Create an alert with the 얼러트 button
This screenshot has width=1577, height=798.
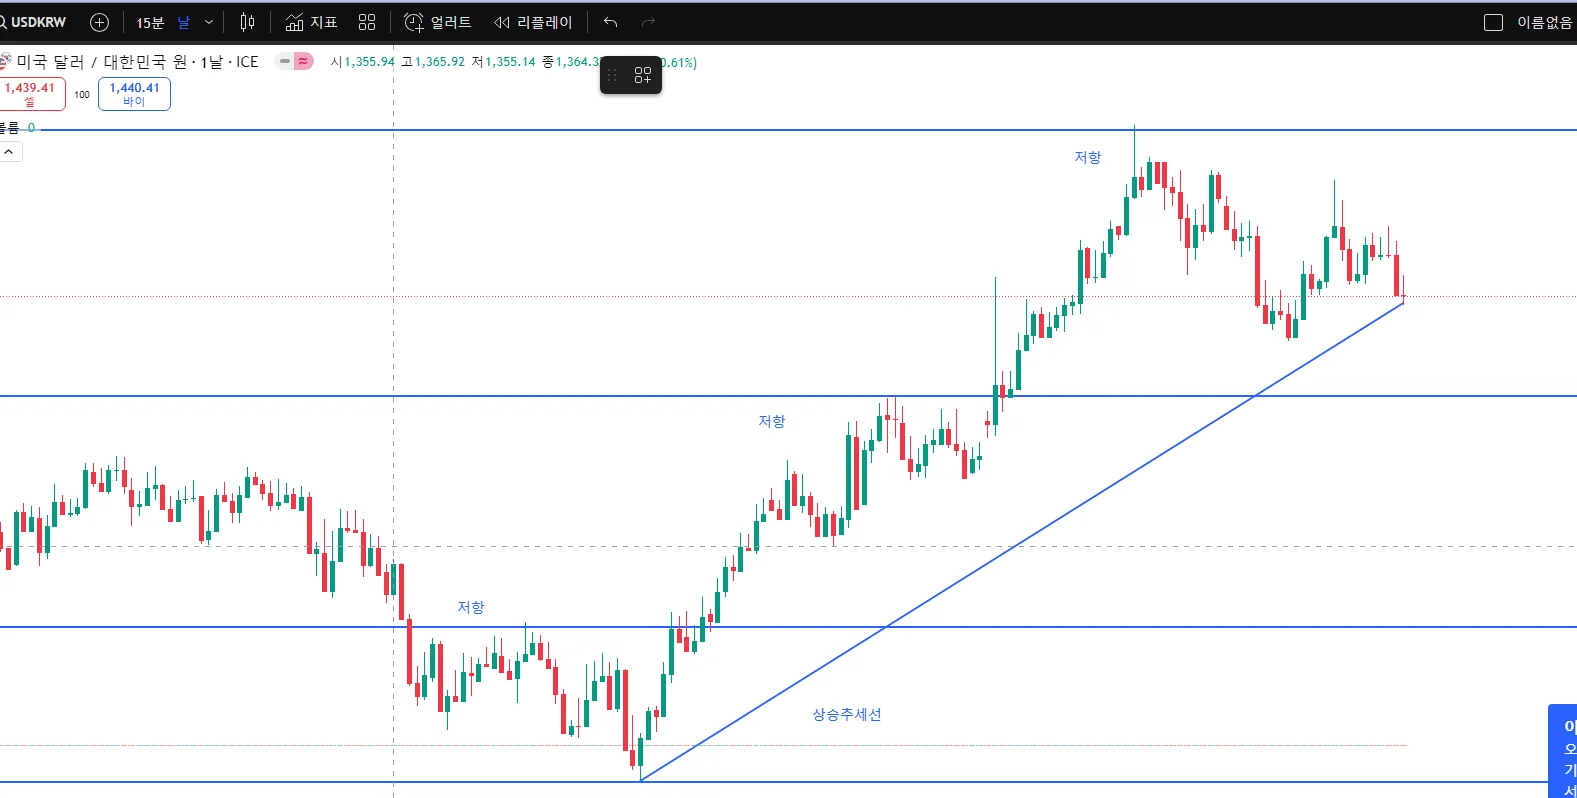pyautogui.click(x=437, y=22)
